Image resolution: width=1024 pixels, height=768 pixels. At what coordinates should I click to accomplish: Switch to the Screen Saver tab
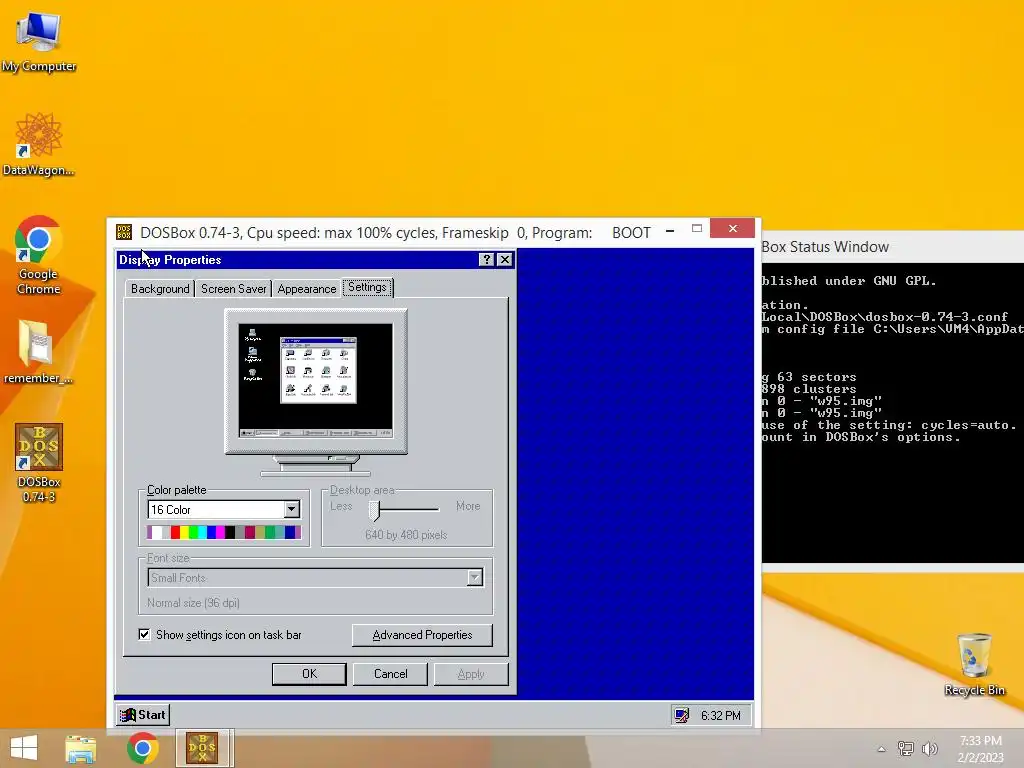click(x=233, y=289)
